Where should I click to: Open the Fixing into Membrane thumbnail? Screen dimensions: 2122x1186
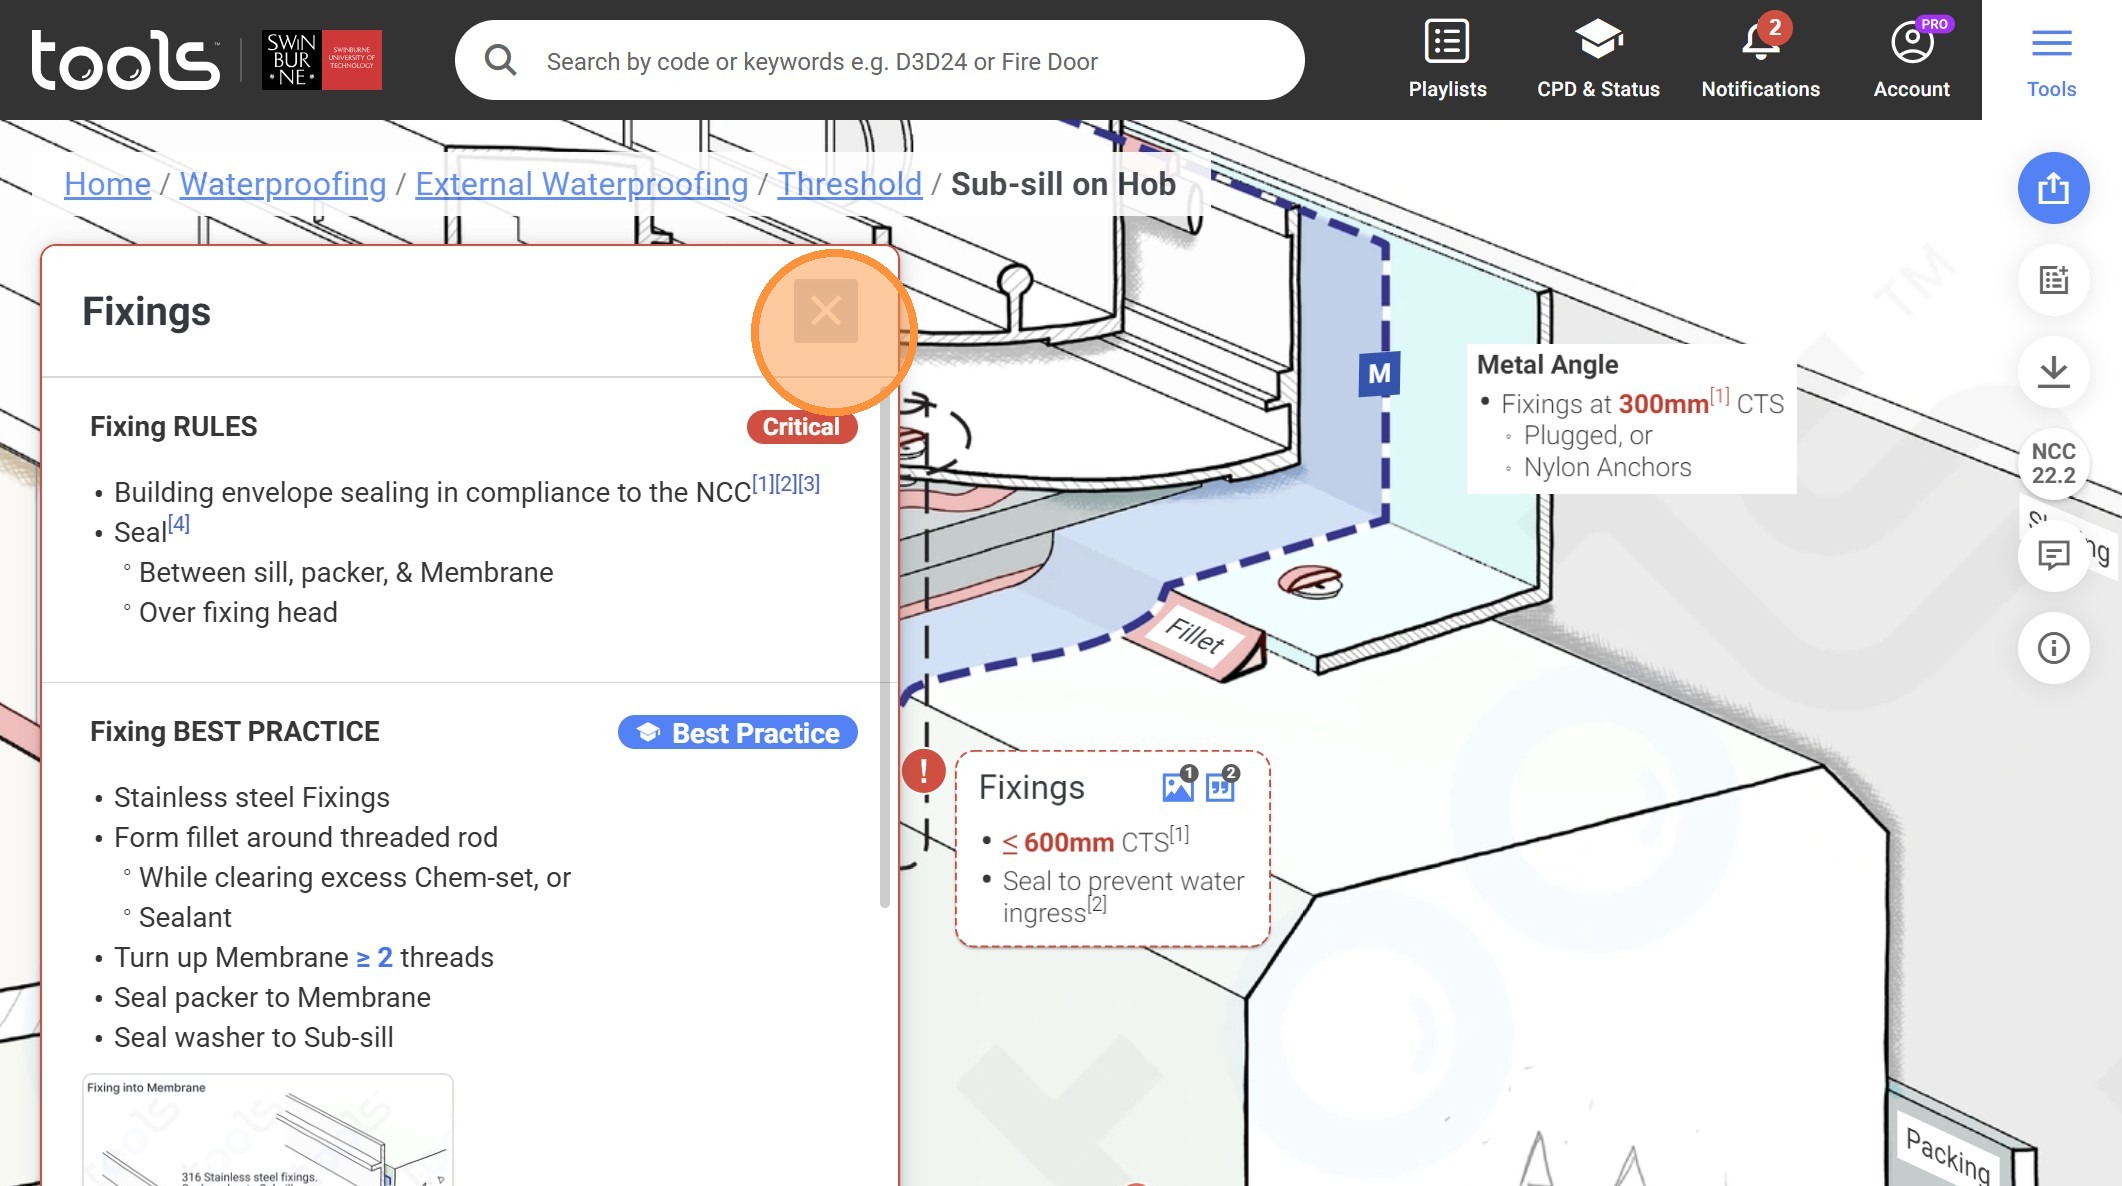click(267, 1130)
